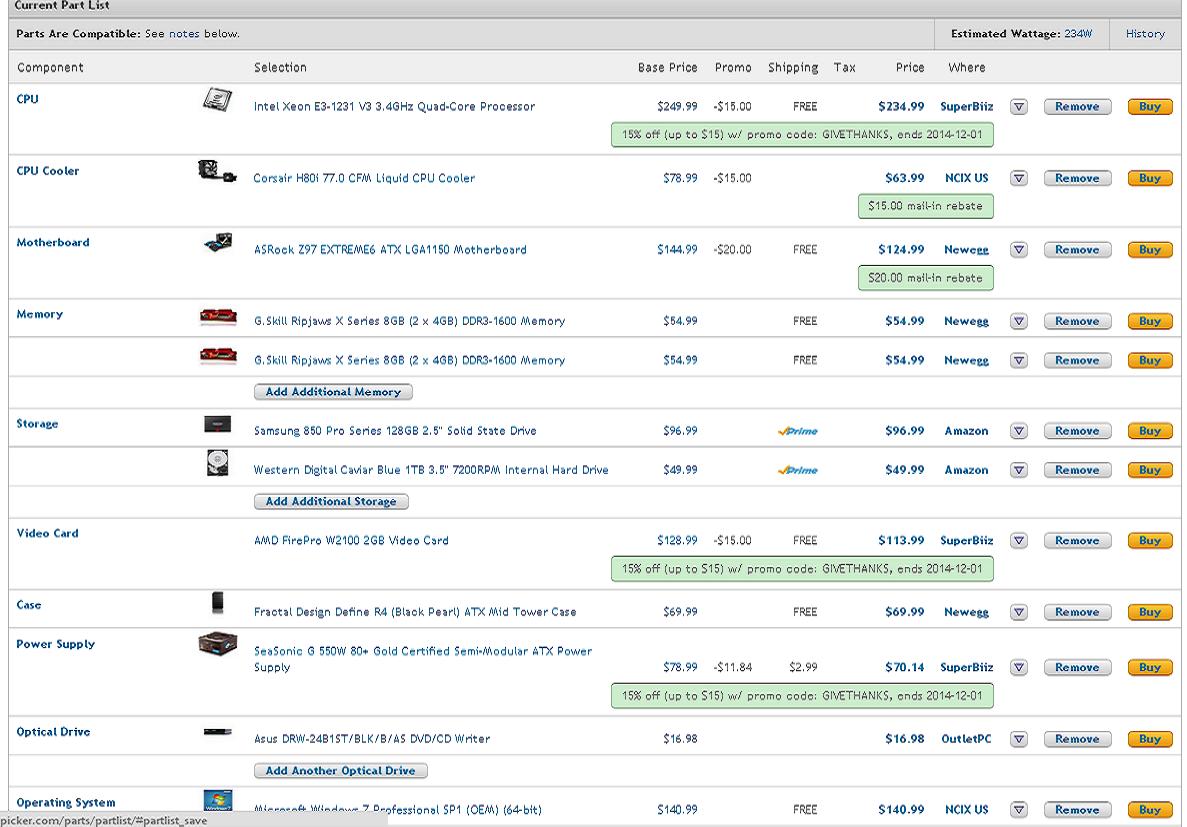1187x827 pixels.
Task: Click the $20.00 mail-in rebate note
Action: tap(926, 278)
